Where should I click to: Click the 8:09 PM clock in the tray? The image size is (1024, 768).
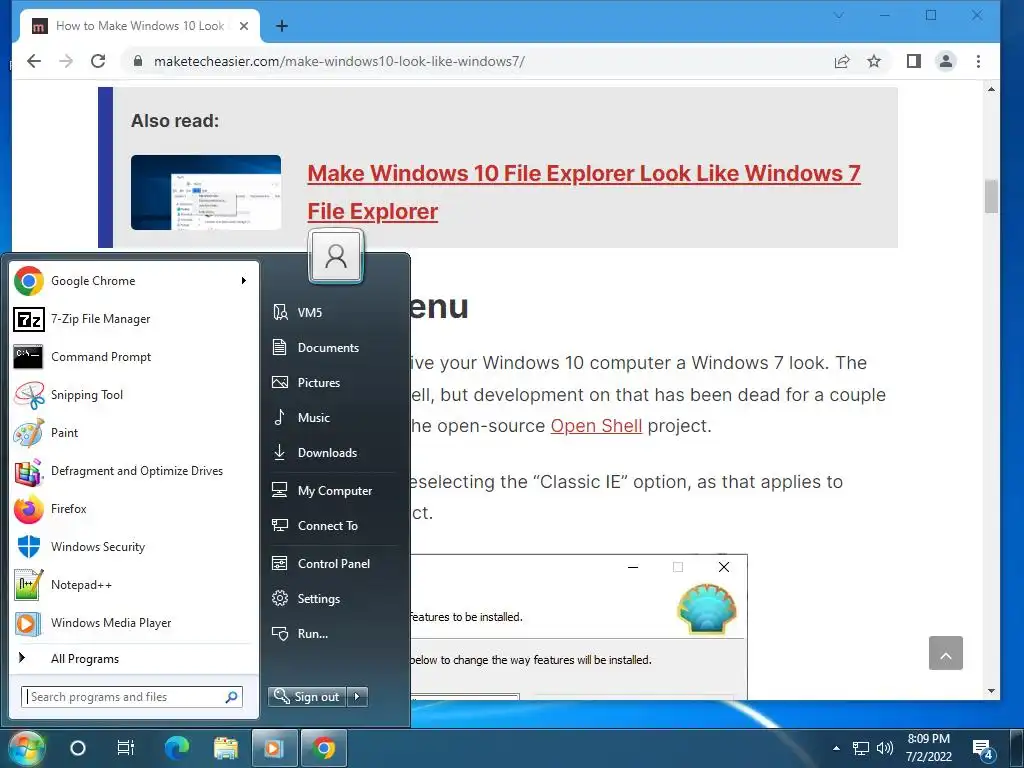[x=929, y=748]
